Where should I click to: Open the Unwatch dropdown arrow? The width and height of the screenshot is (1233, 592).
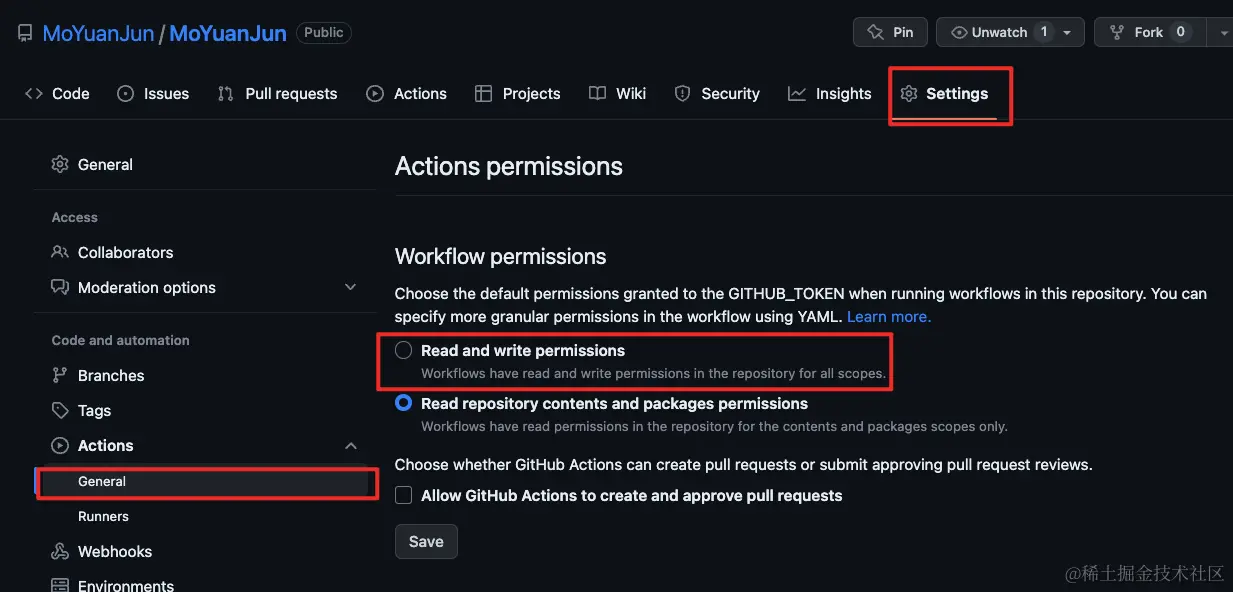1067,32
